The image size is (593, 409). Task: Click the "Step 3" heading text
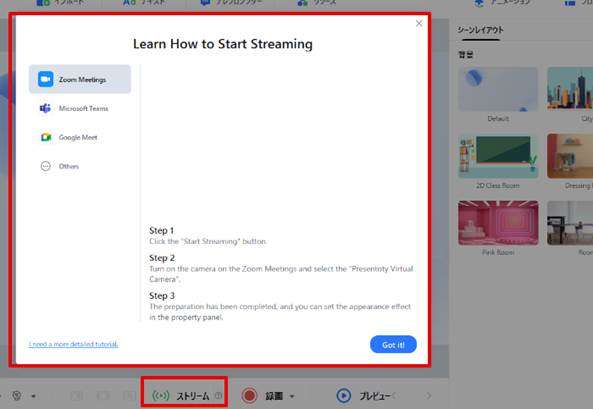(162, 295)
